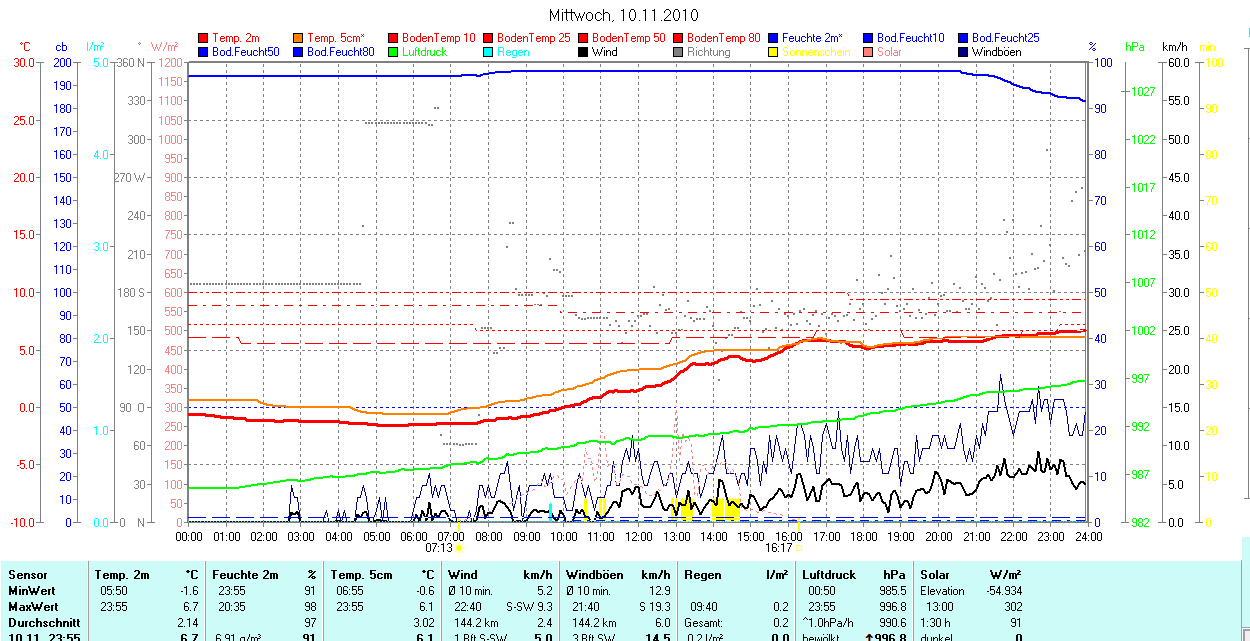Click the sunset marker at 16:17

pos(798,547)
